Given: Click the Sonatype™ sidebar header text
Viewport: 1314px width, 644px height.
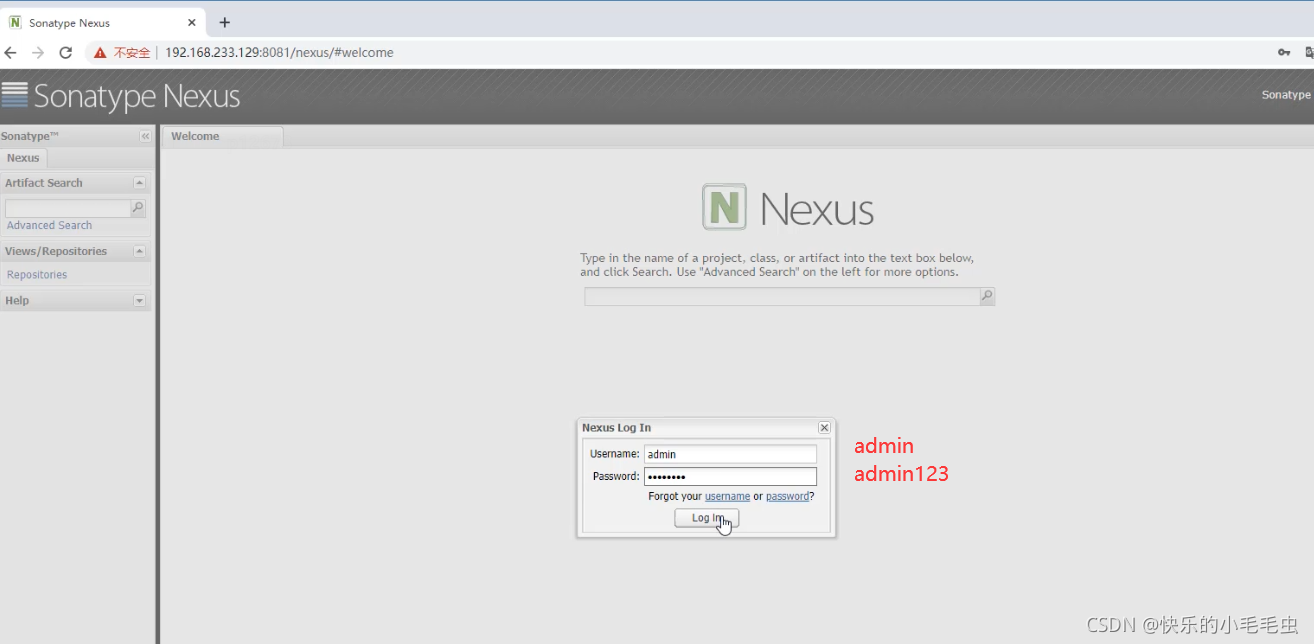Looking at the screenshot, I should tap(30, 136).
